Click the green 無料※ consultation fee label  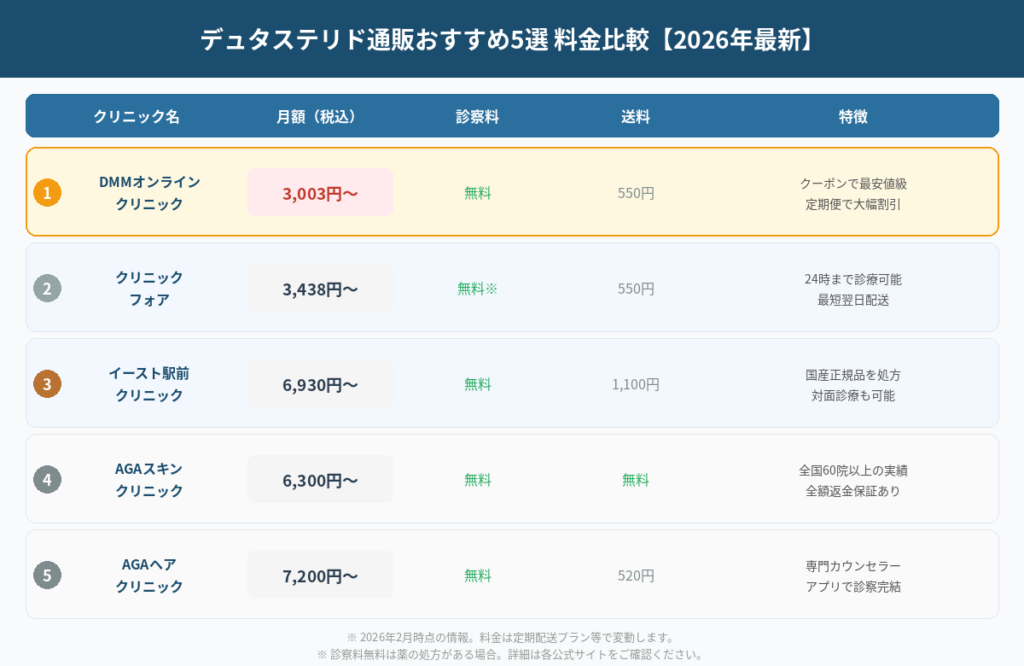coord(478,287)
